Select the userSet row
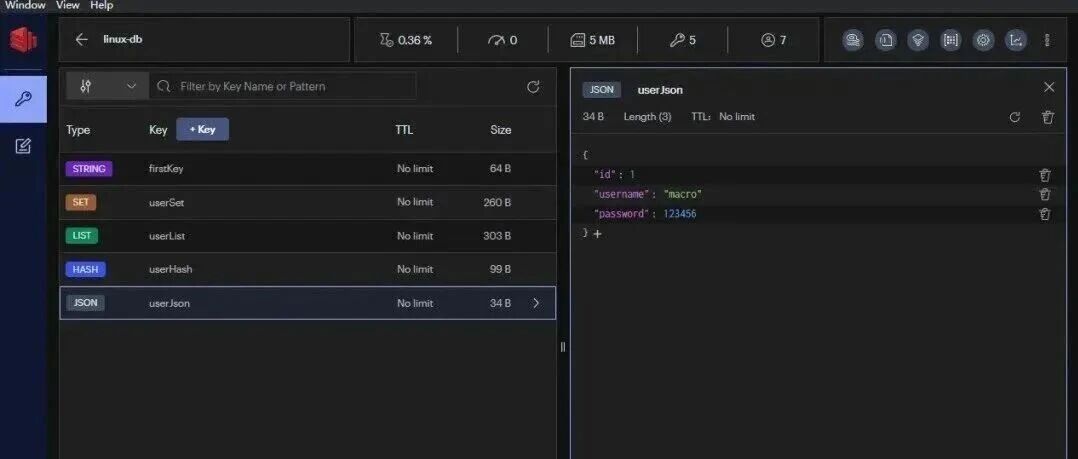This screenshot has width=1078, height=459. coord(307,202)
